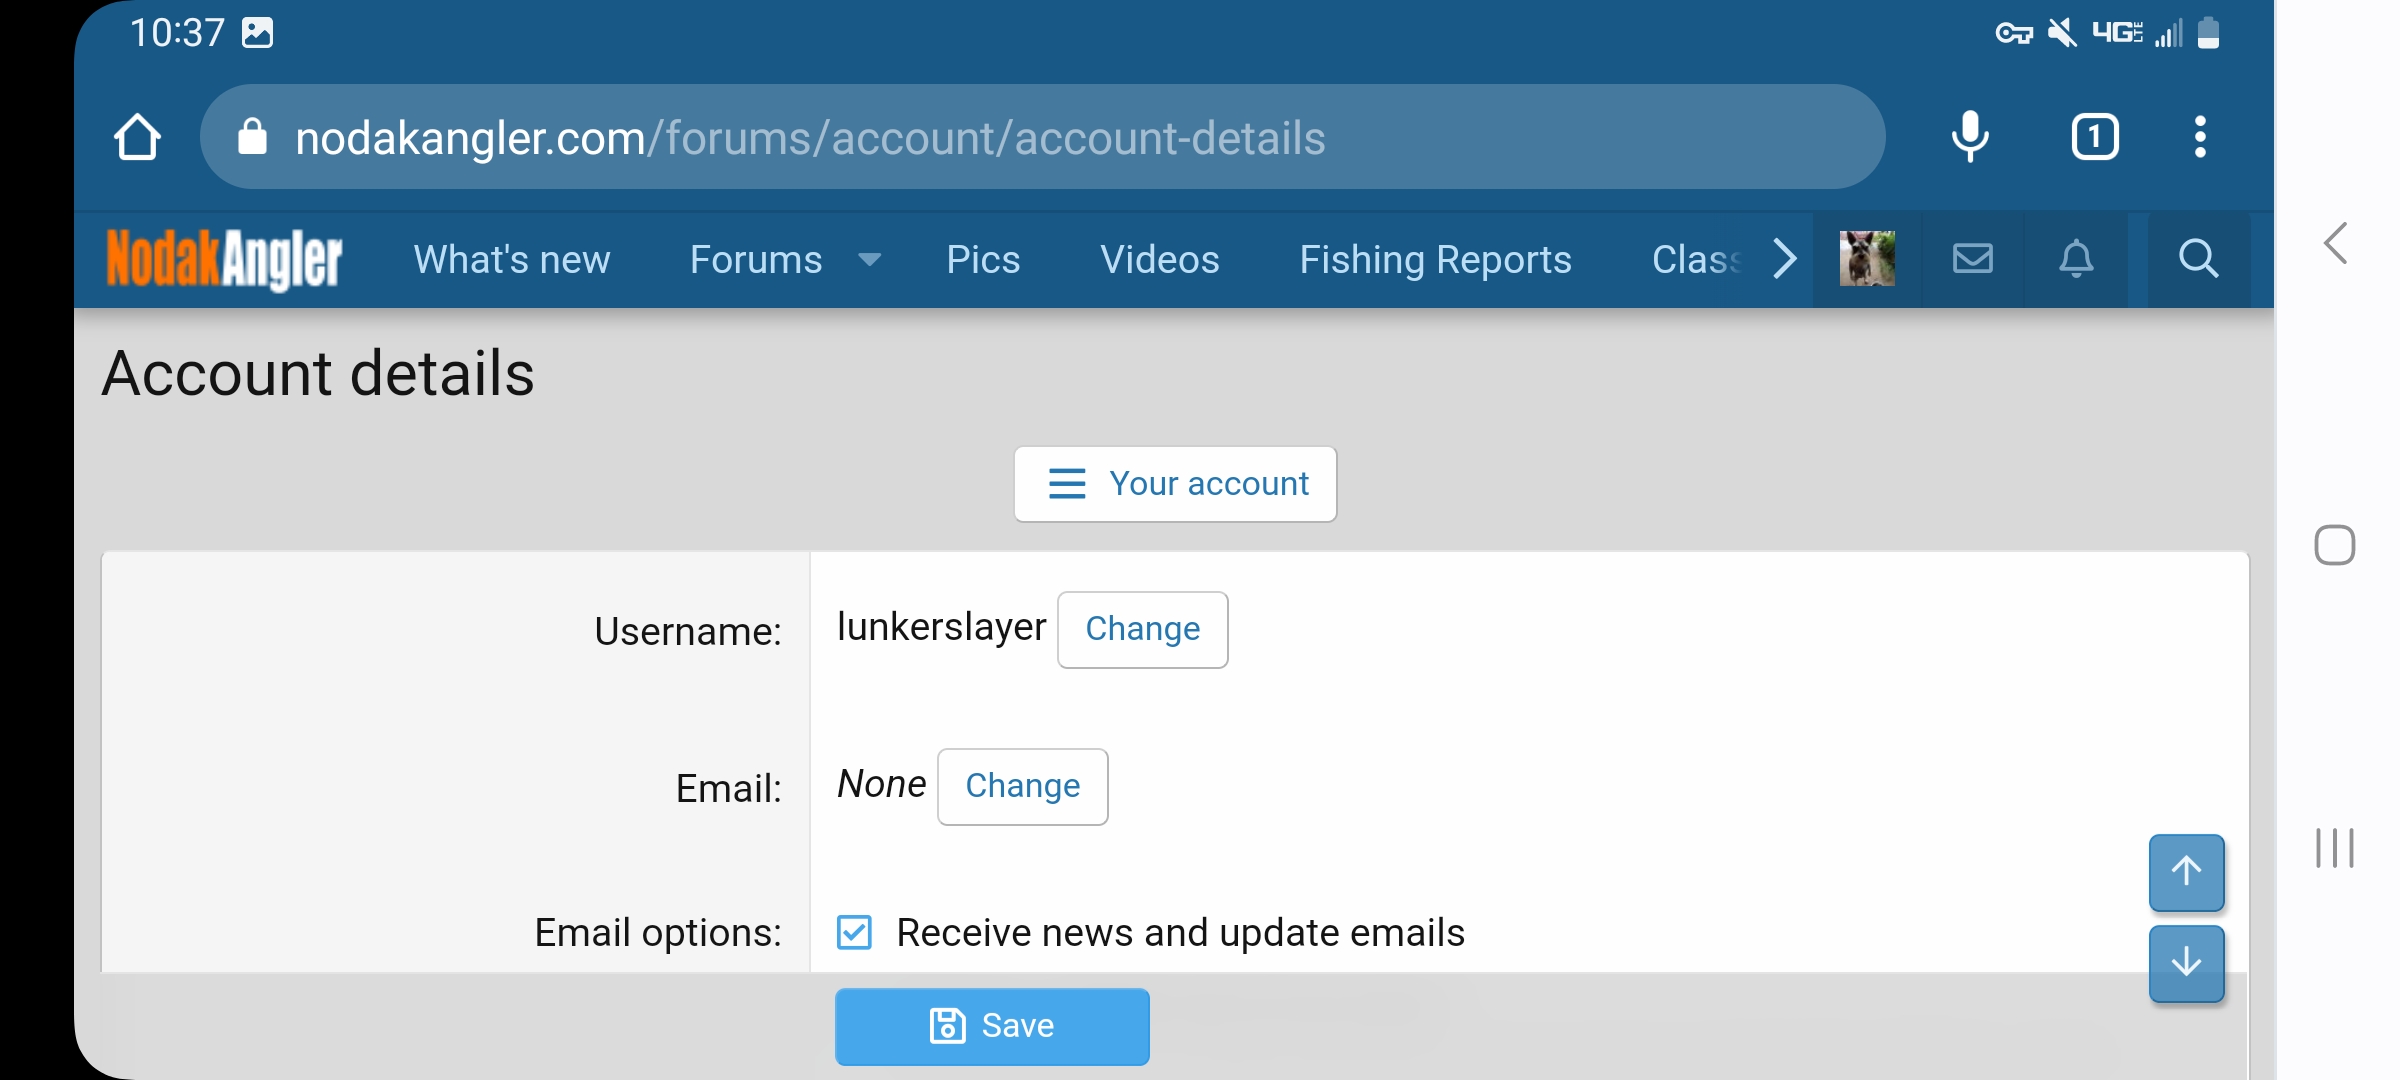The width and height of the screenshot is (2400, 1080).
Task: Enable email options subscription checkbox
Action: coord(851,933)
